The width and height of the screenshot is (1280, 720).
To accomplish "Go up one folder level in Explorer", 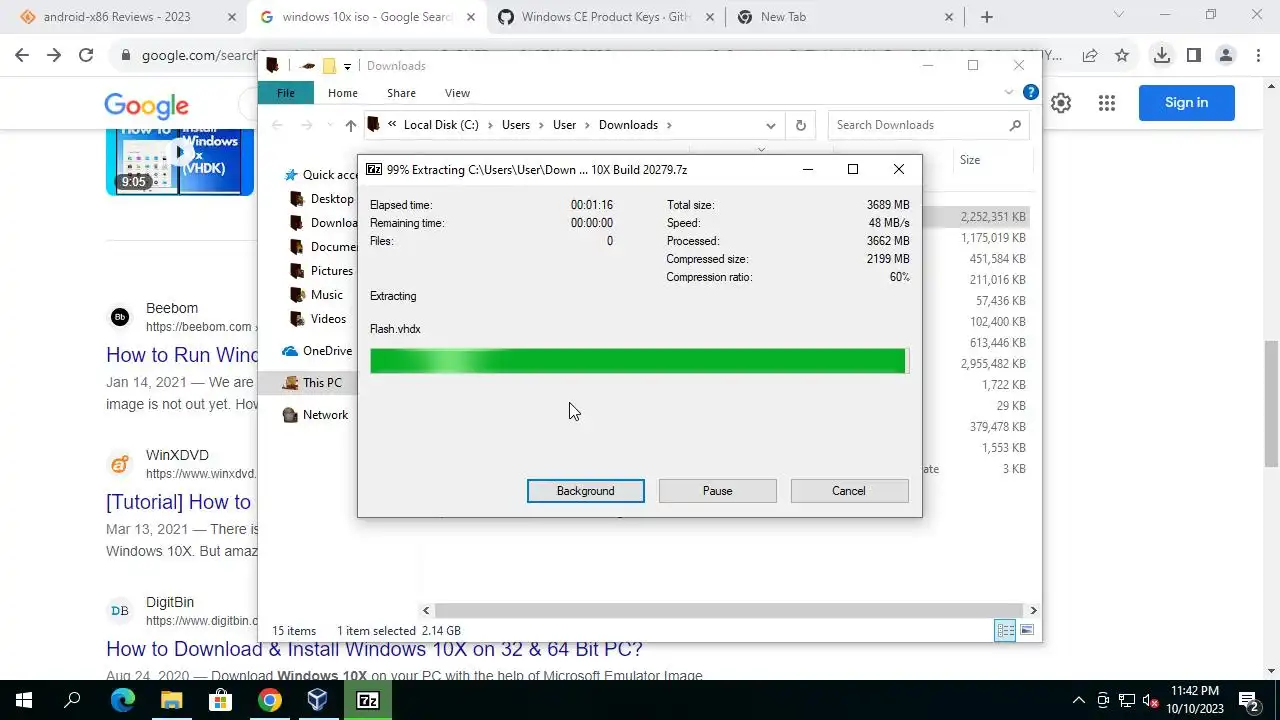I will (x=350, y=125).
